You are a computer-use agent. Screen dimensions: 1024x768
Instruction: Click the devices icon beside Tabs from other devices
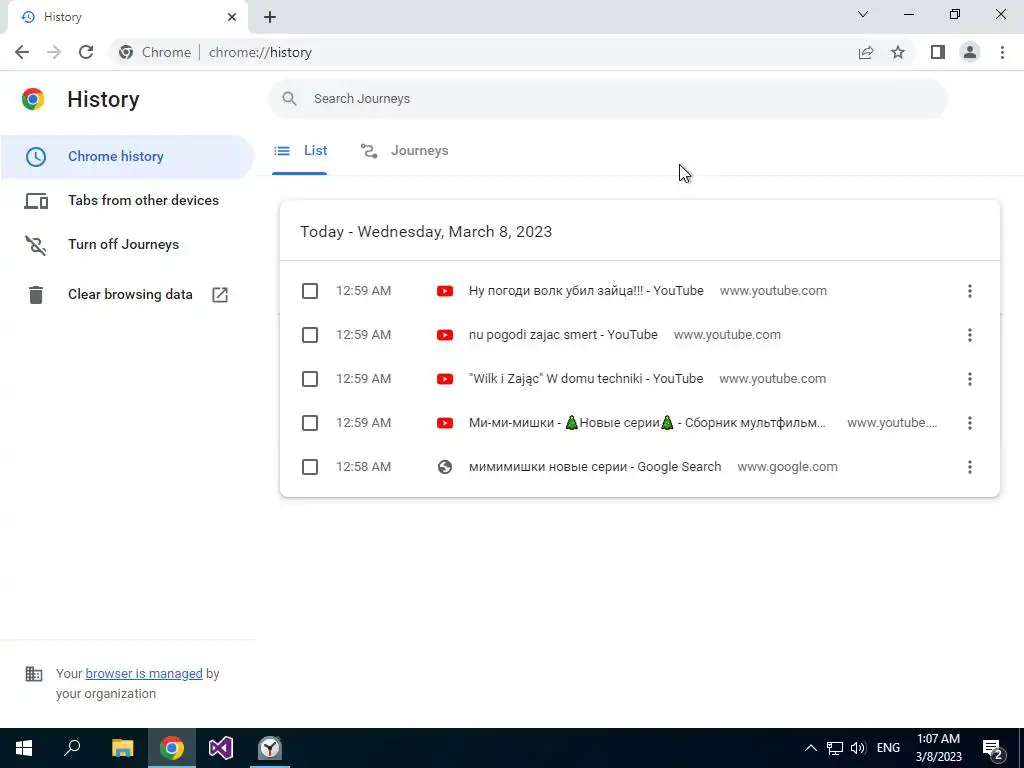[x=36, y=201]
